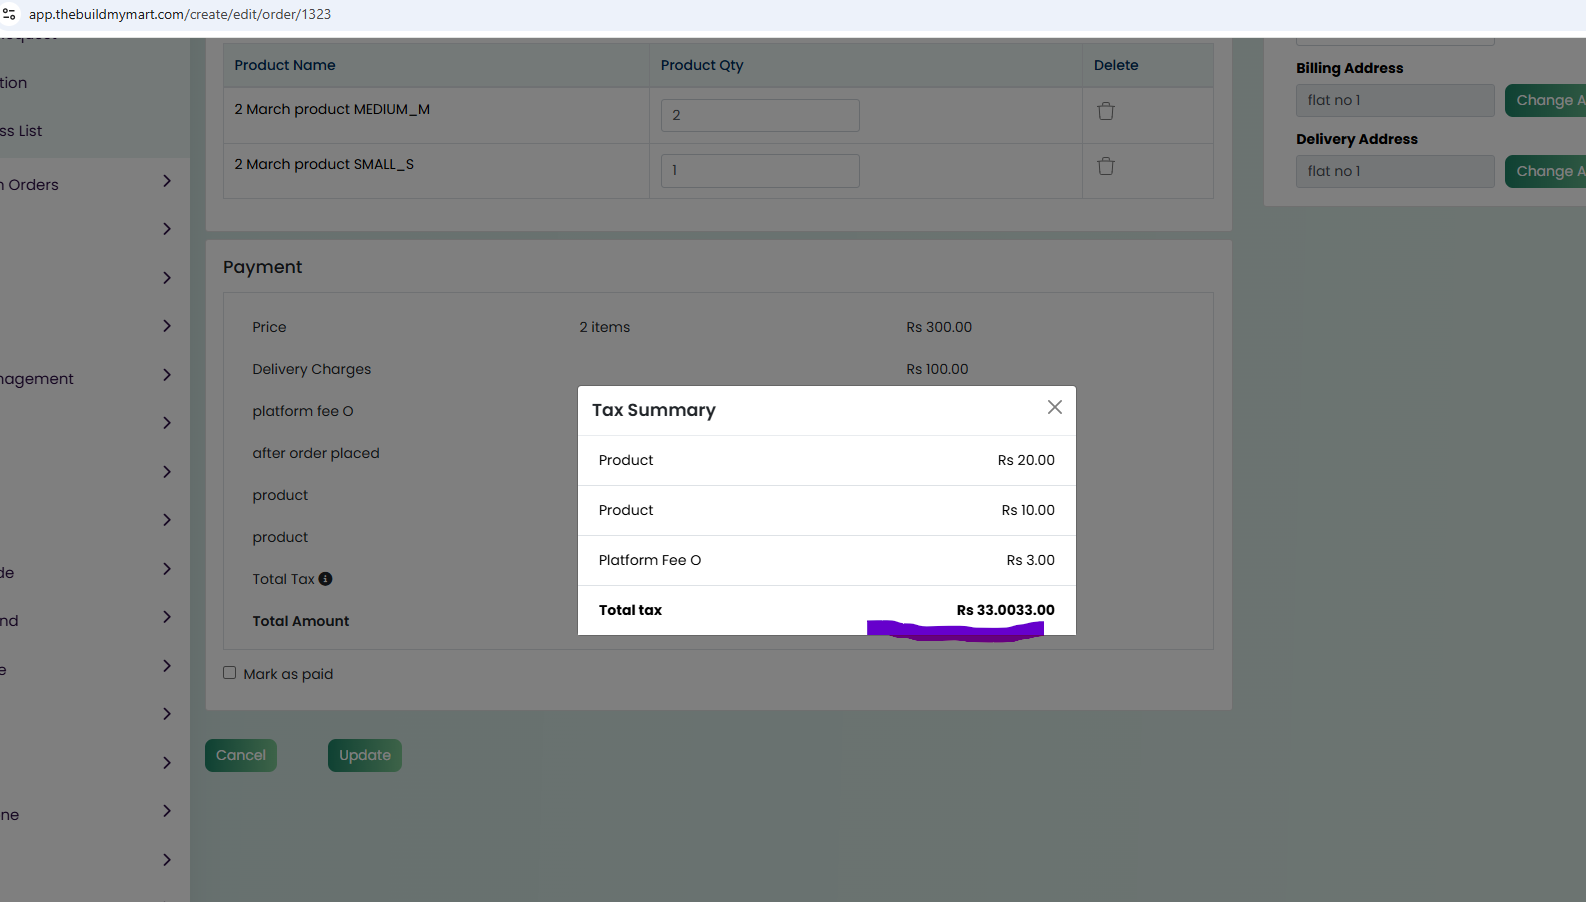Open the sidebar item ending in 'tion'
The image size is (1586, 902).
(x=14, y=83)
